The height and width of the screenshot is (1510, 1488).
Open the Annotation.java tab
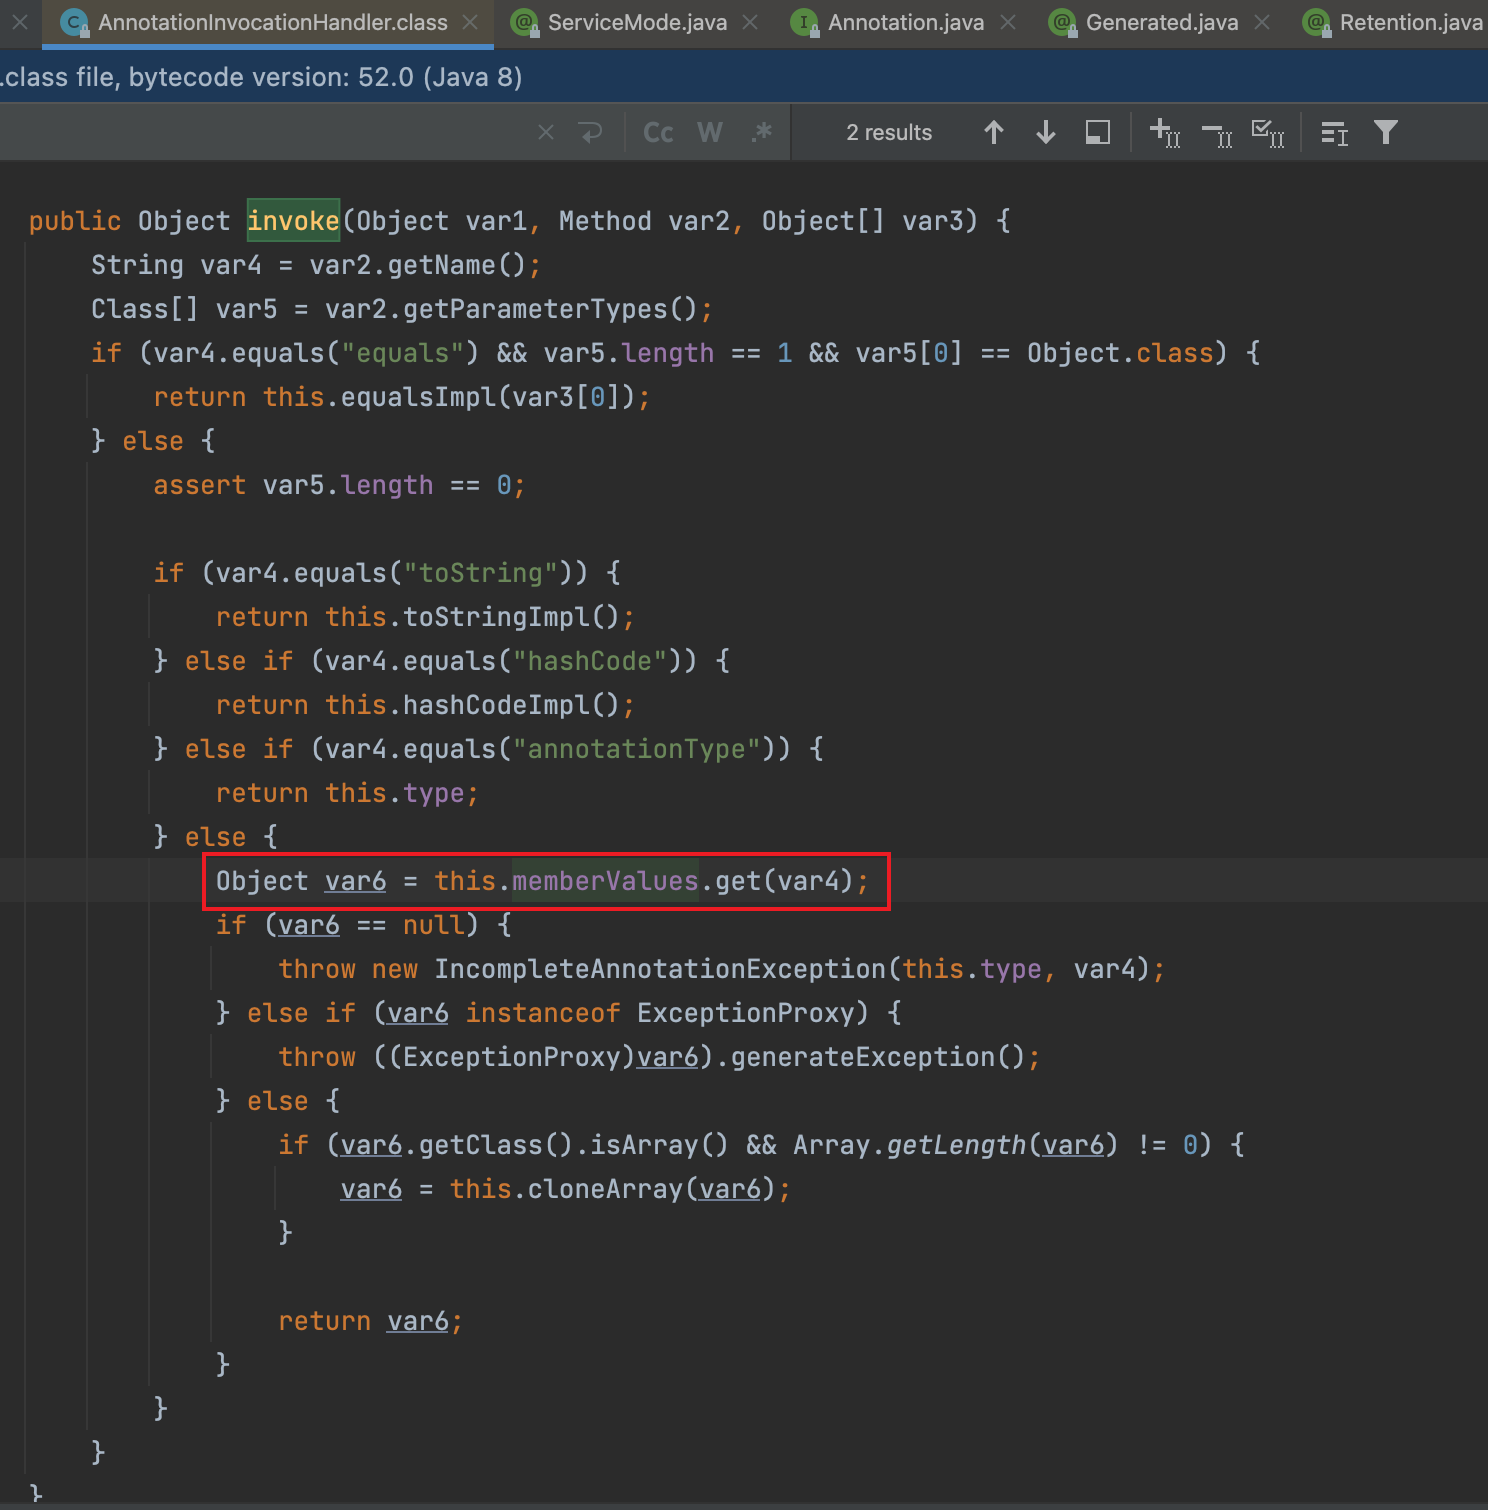pos(906,22)
